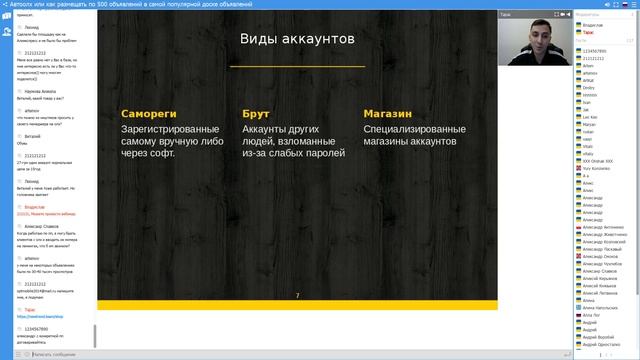Open chat options menu icon near input

18,355
